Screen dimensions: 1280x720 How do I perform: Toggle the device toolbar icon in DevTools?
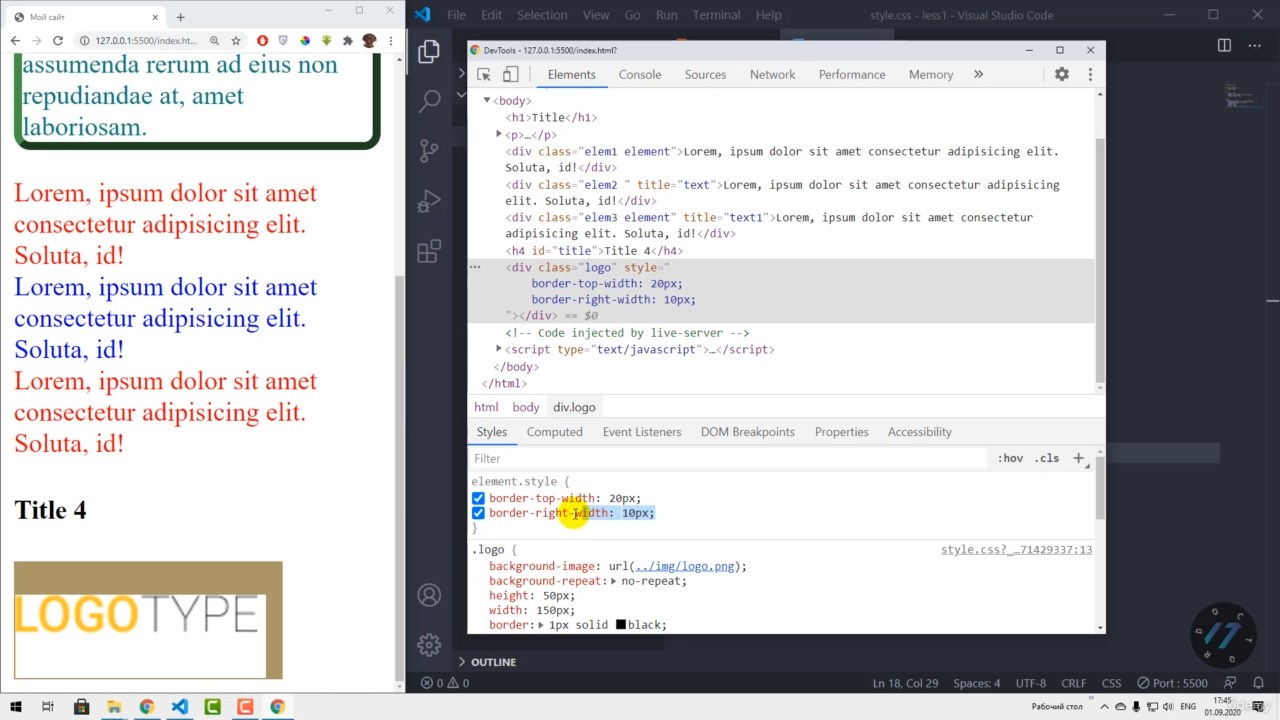pos(510,75)
